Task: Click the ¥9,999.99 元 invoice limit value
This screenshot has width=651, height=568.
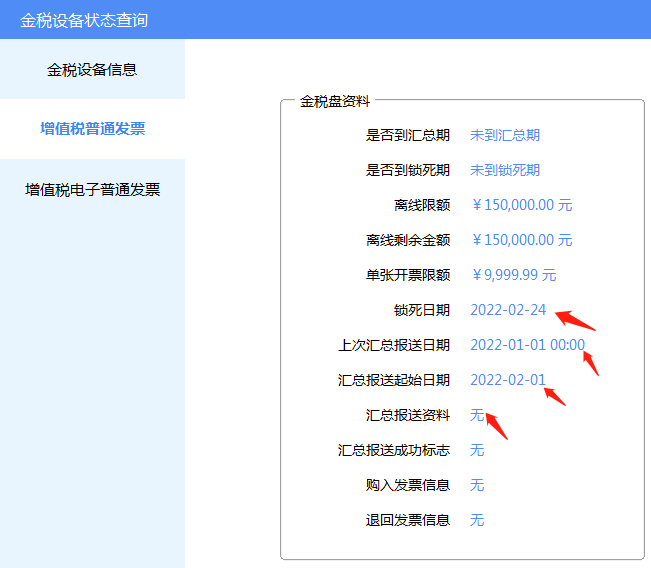Action: tap(514, 275)
